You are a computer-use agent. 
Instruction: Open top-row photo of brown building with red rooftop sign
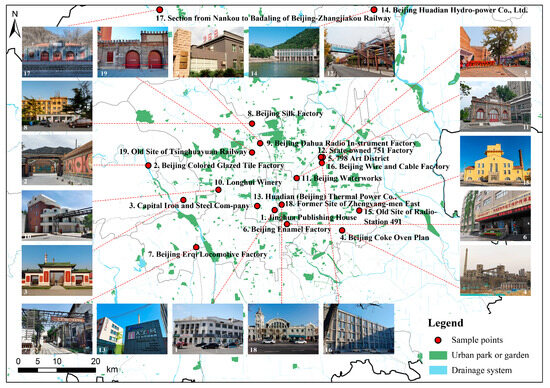208,52
